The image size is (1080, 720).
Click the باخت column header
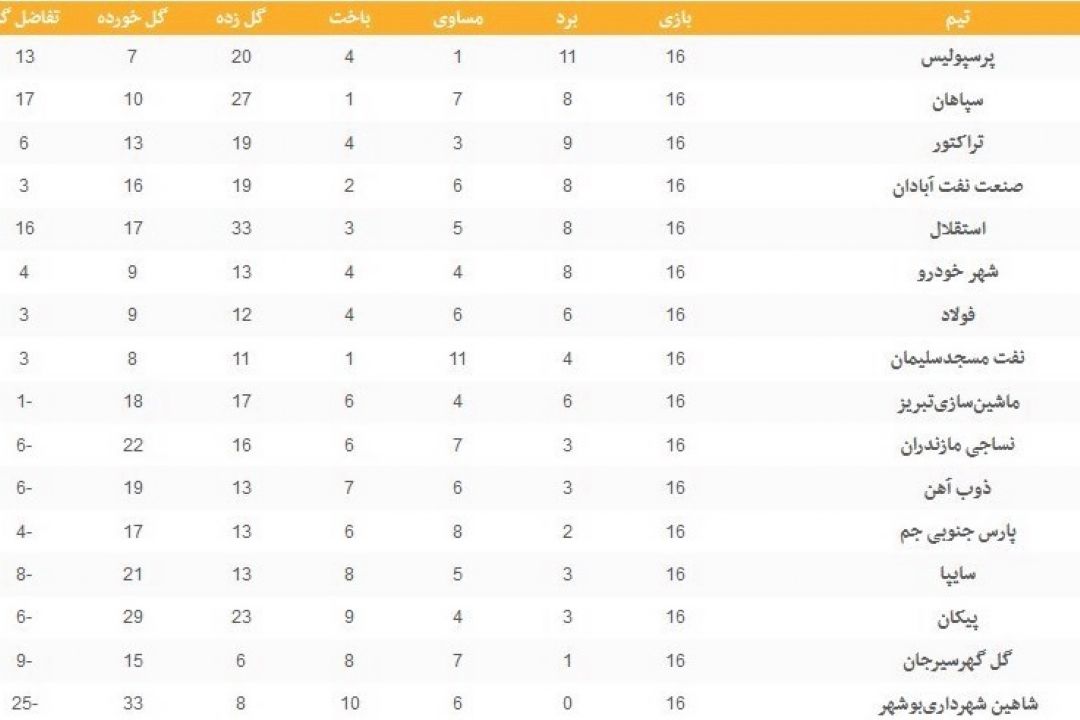[349, 19]
